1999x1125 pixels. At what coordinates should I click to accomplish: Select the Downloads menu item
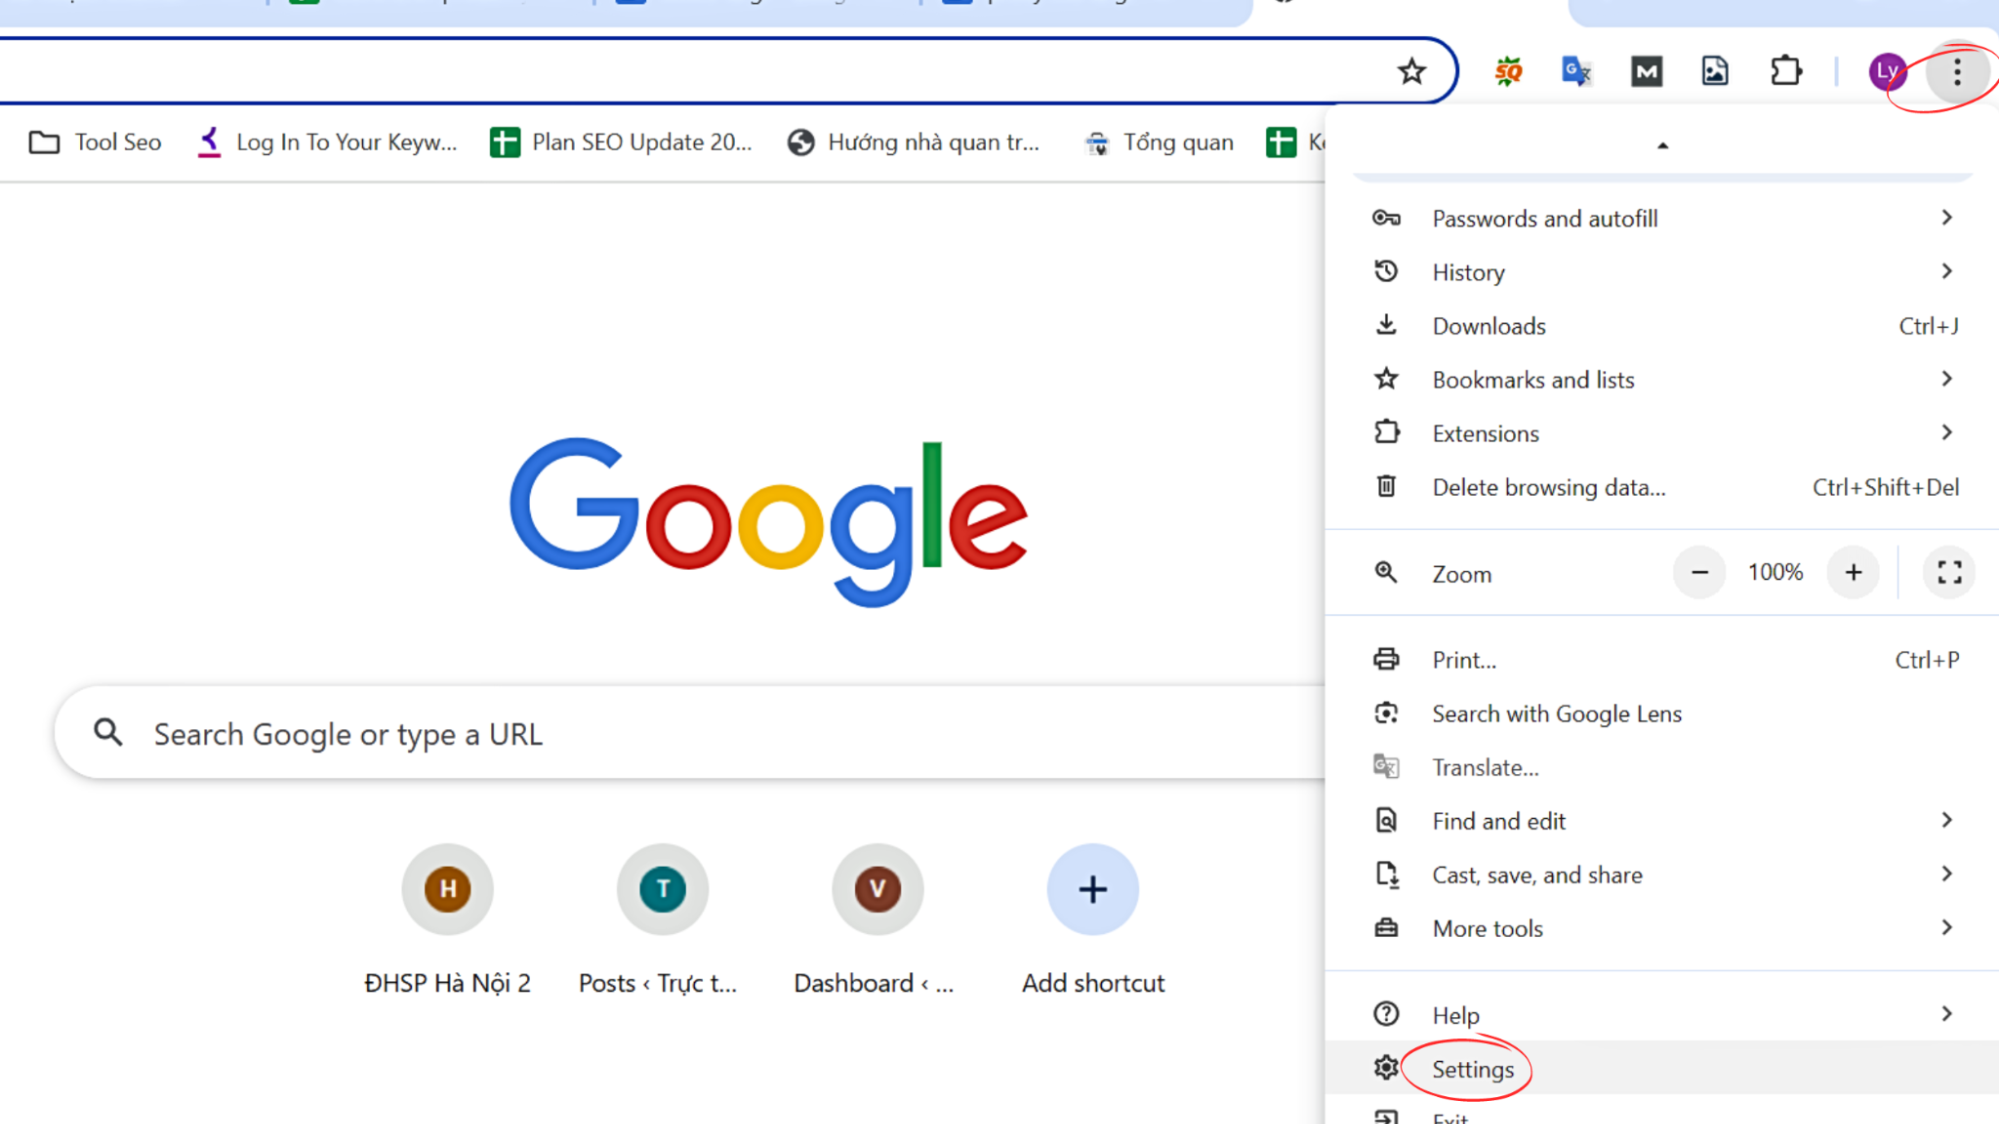tap(1488, 326)
